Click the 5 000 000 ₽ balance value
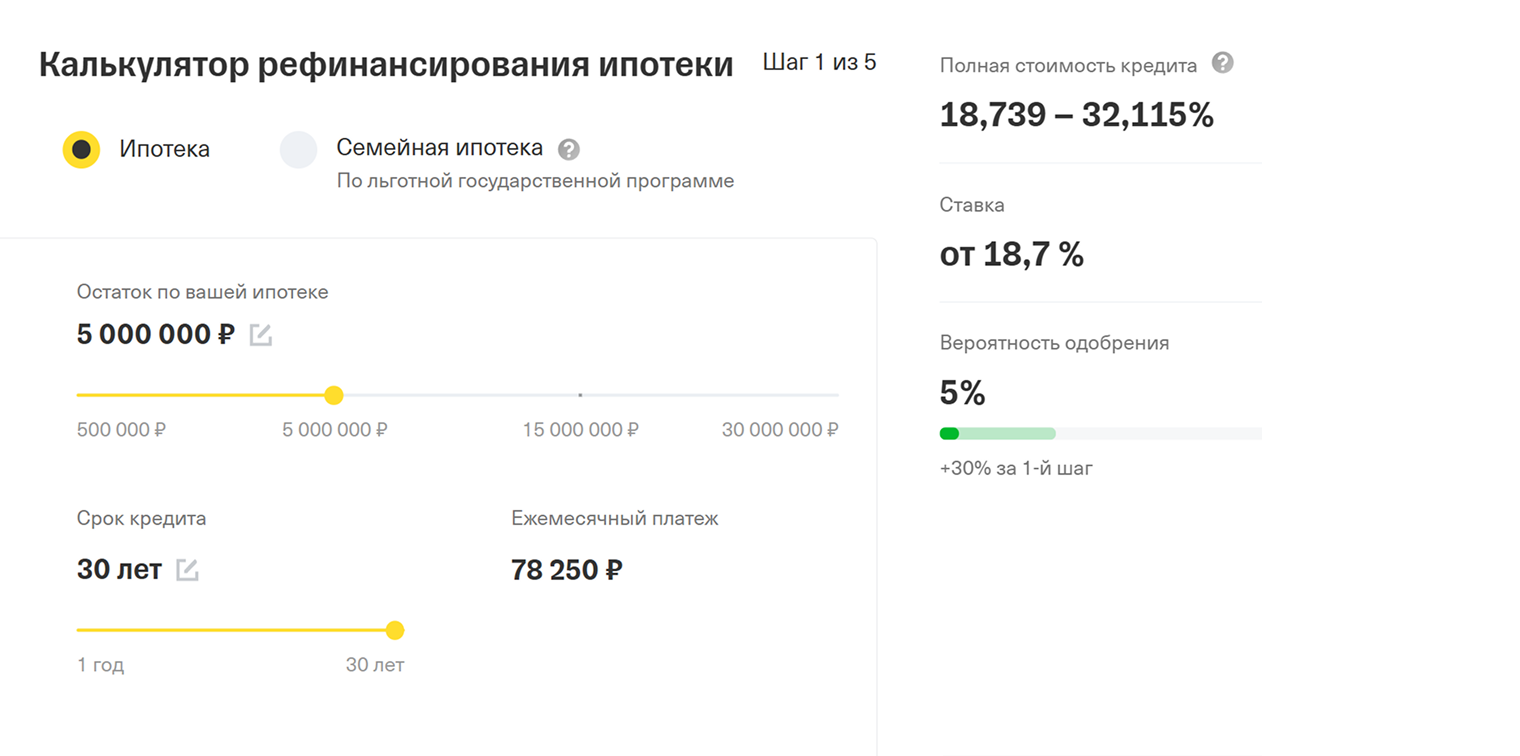The width and height of the screenshot is (1520, 756). (x=155, y=334)
